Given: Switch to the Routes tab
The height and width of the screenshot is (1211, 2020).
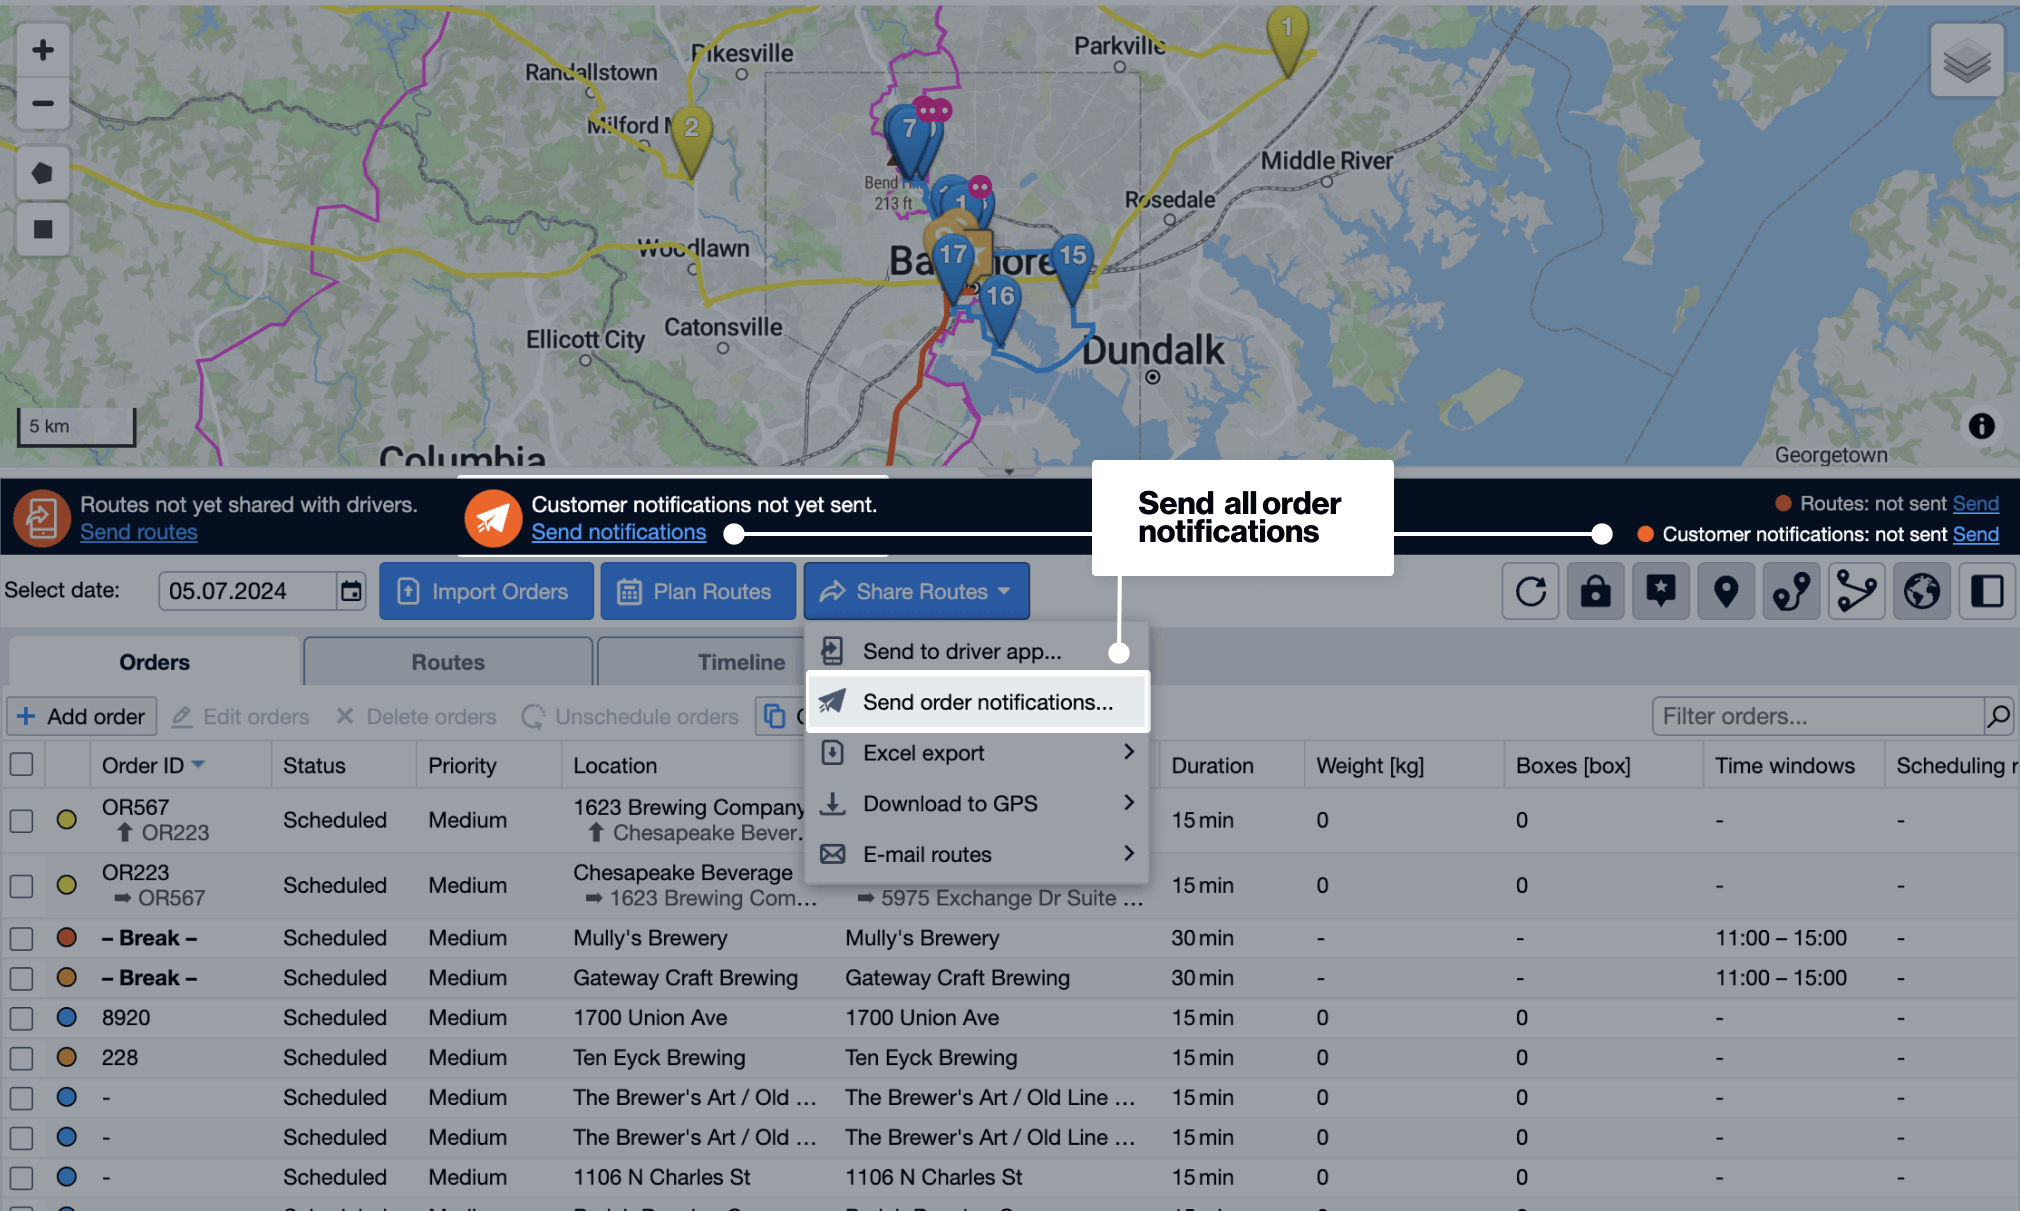Looking at the screenshot, I should 447,662.
